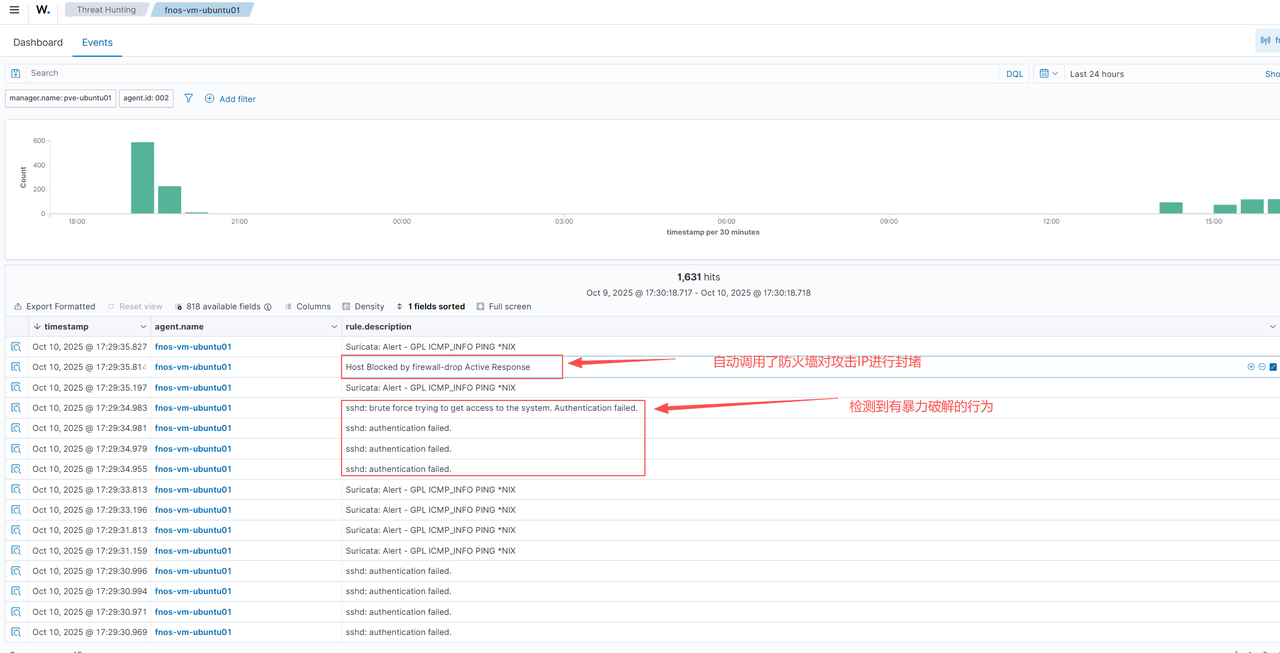The height and width of the screenshot is (653, 1280).
Task: Open the date quick menu calendar dropdown
Action: pyautogui.click(x=1047, y=74)
